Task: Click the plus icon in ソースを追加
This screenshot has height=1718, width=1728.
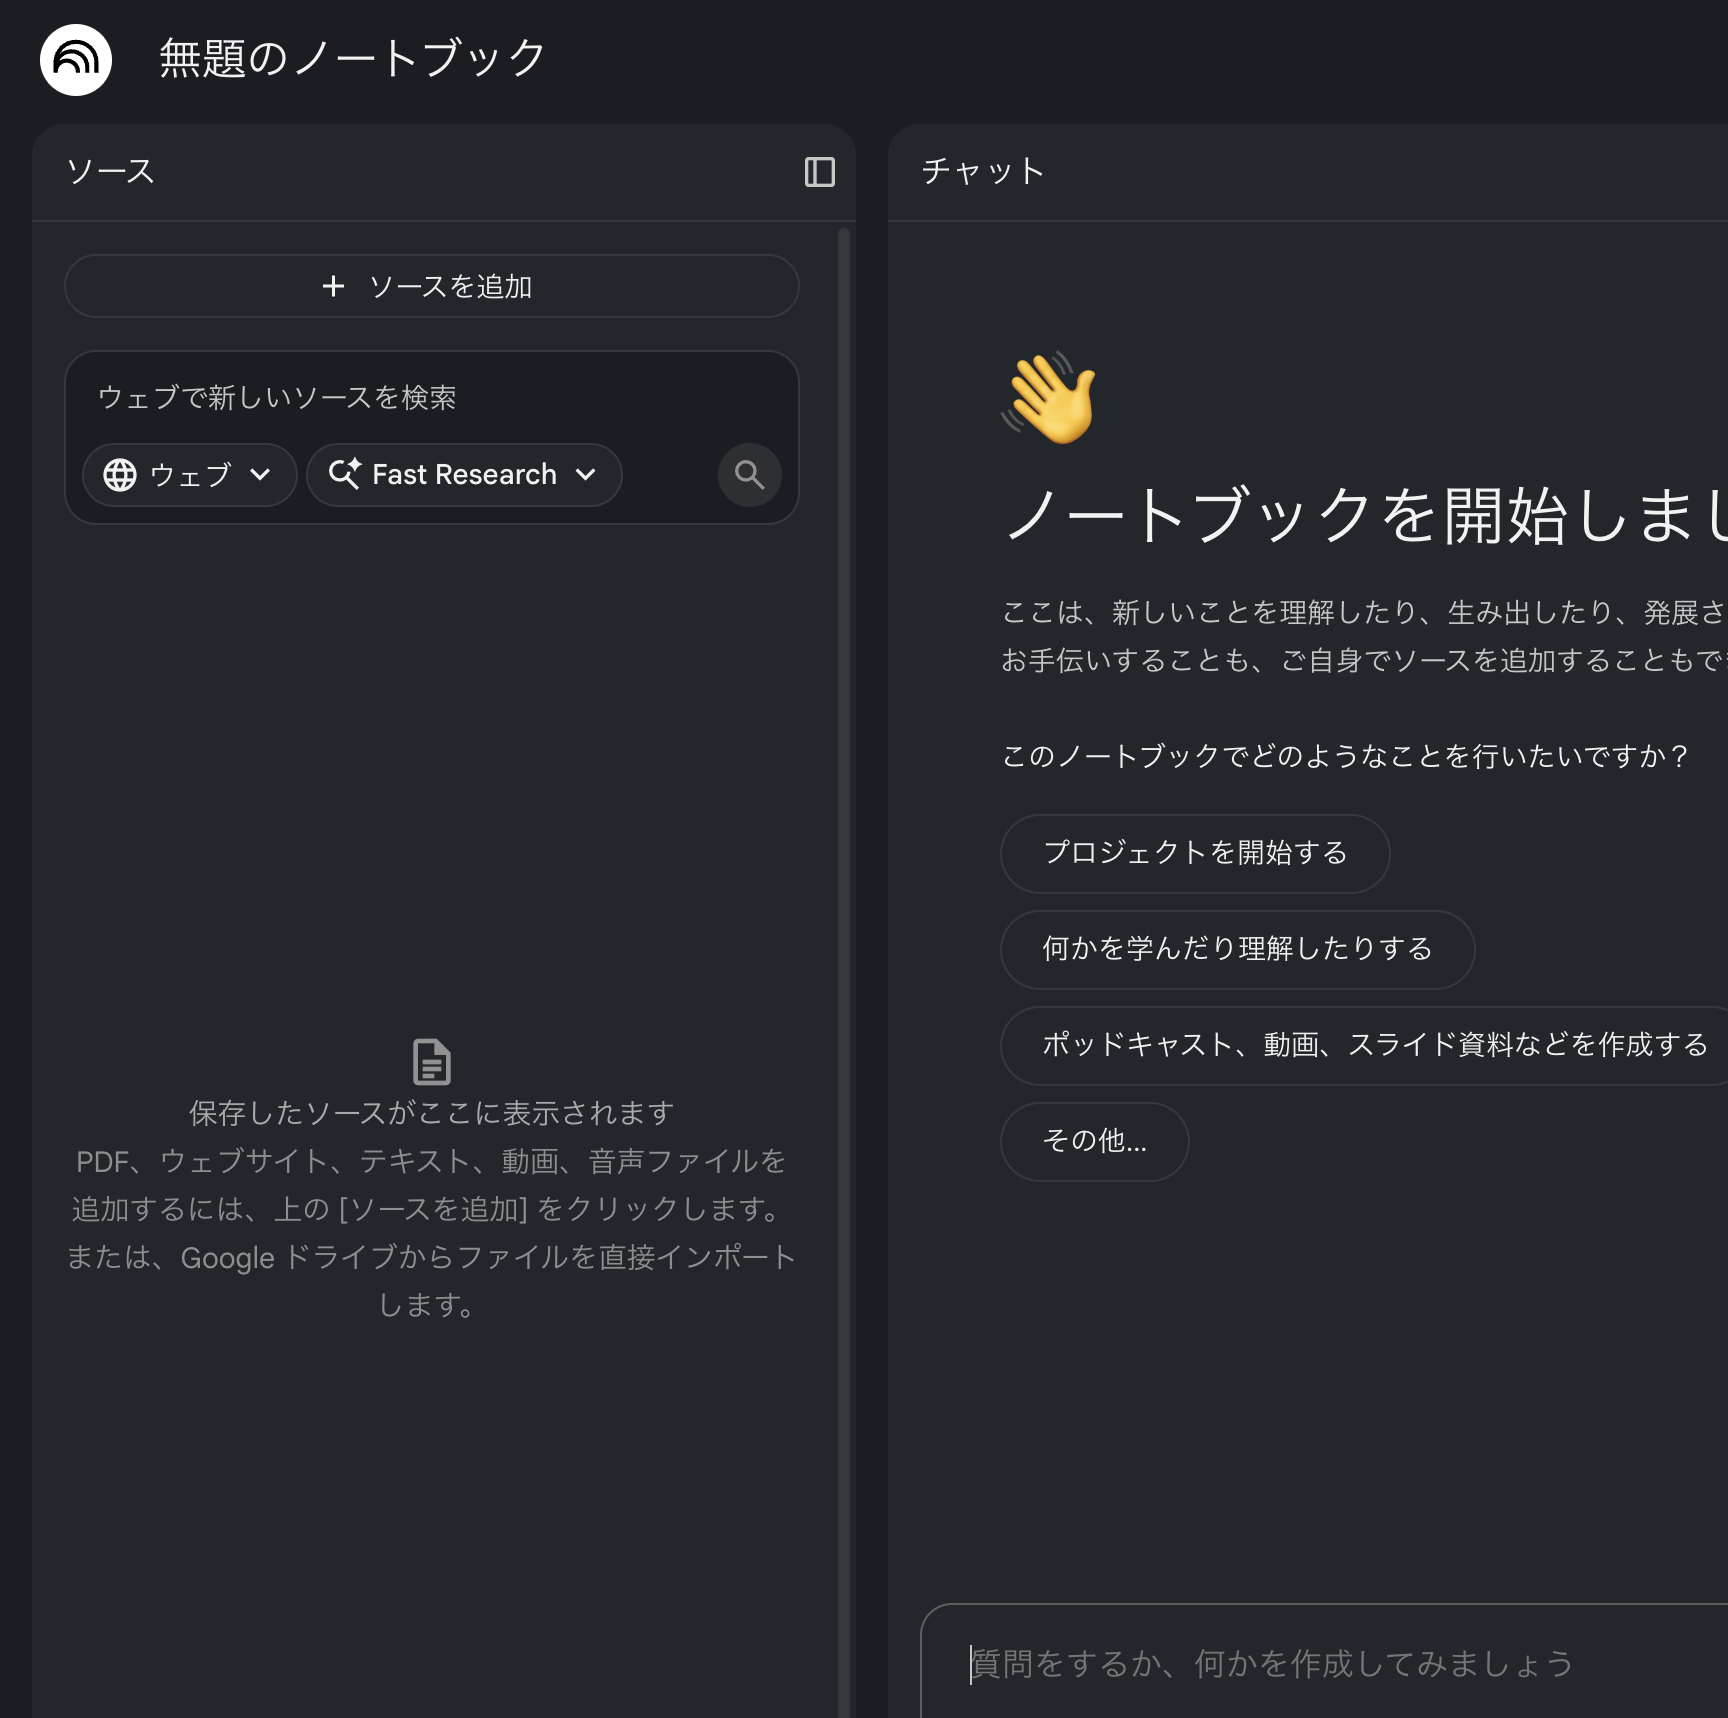Action: click(x=333, y=287)
